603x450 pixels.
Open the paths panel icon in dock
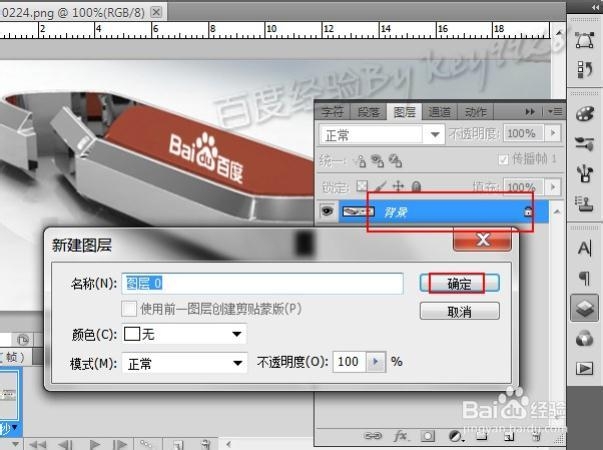[x=584, y=40]
